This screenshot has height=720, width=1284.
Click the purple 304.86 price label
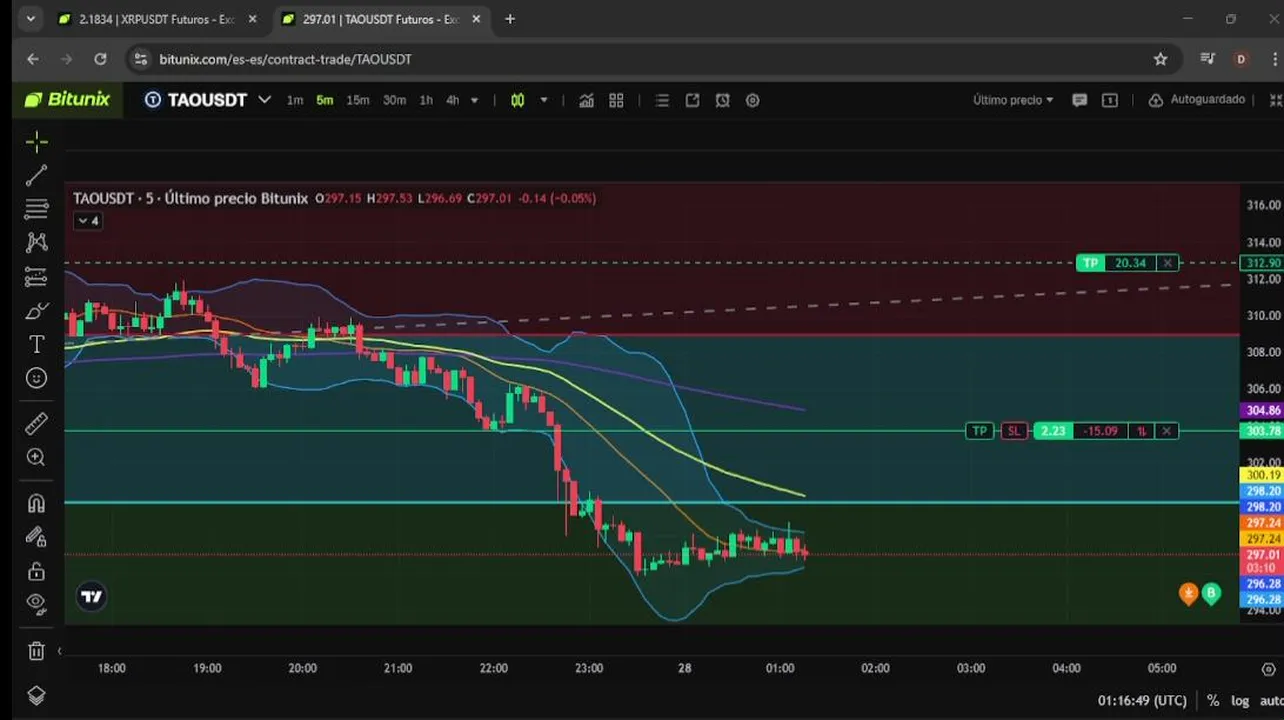click(1261, 410)
